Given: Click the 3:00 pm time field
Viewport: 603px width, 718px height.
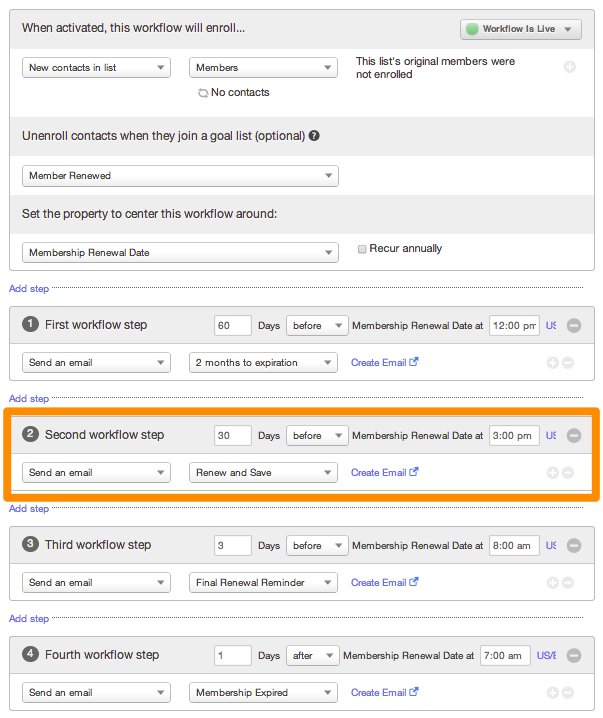Looking at the screenshot, I should (x=513, y=435).
